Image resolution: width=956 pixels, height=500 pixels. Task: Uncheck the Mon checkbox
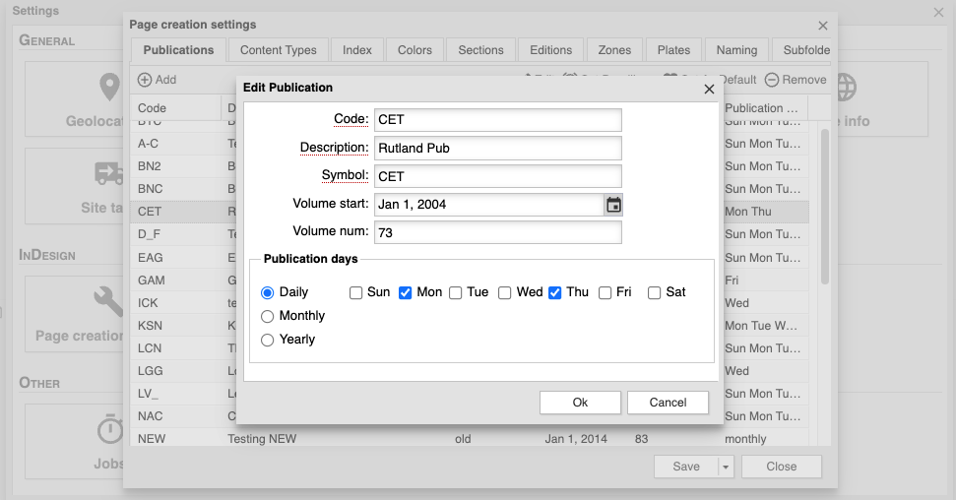point(405,293)
